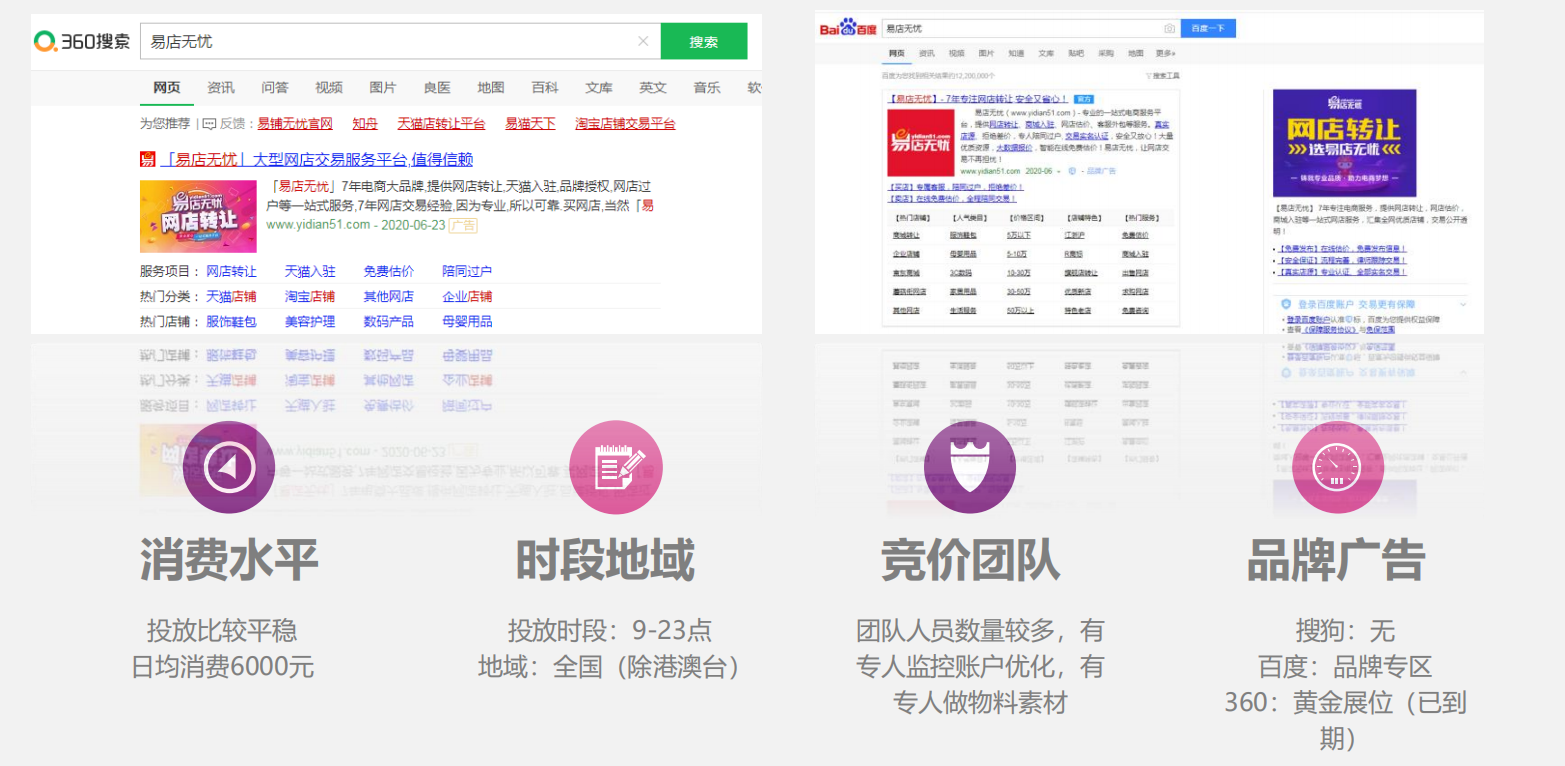Open Baidu result title 【易店无忧】7年专注网店转让
Screen dimensions: 1565x766
click(978, 99)
